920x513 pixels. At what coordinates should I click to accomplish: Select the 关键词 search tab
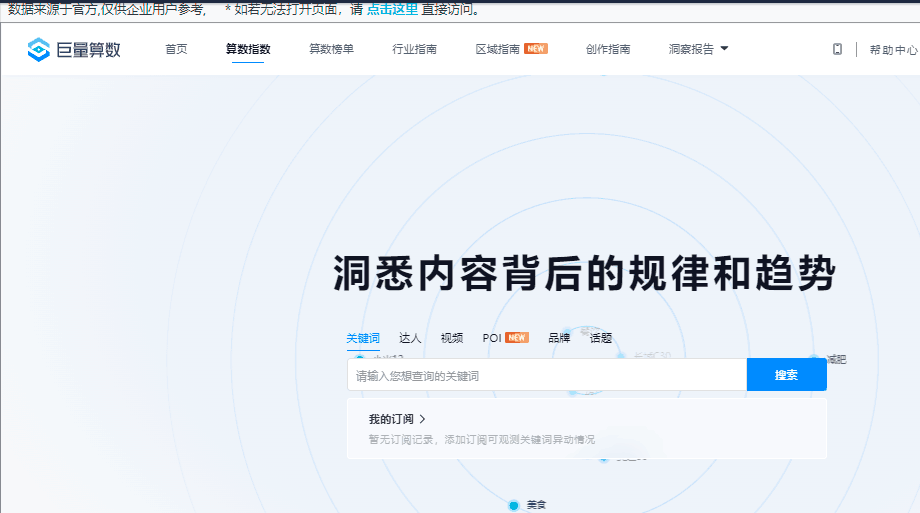(363, 338)
